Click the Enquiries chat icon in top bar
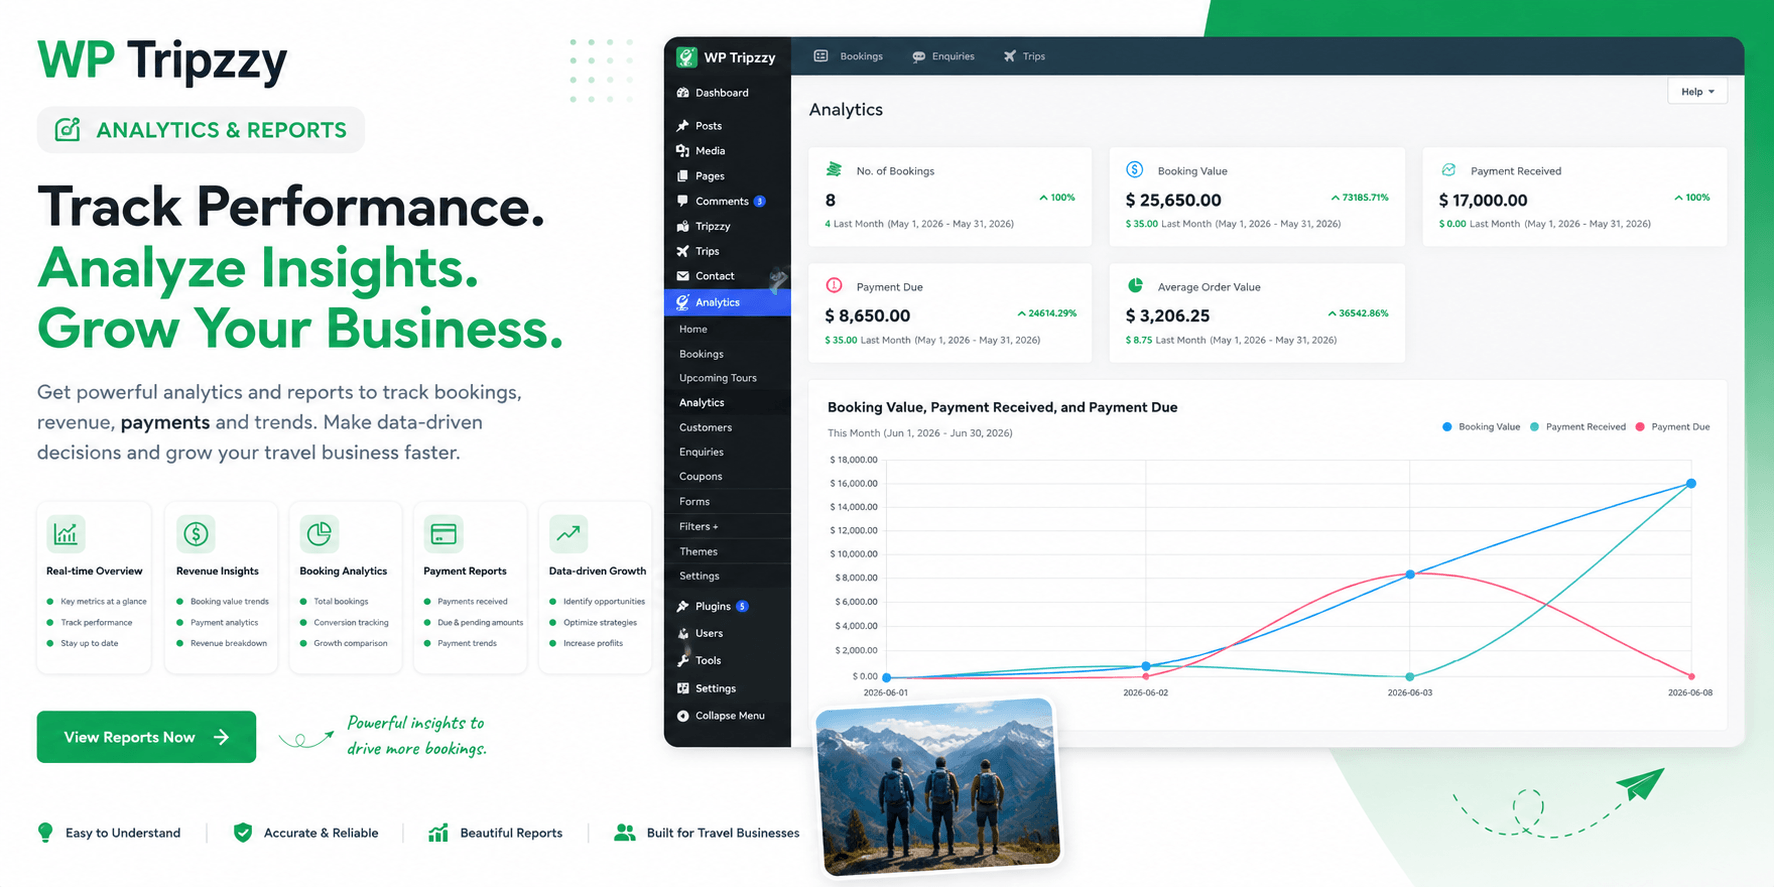Image resolution: width=1774 pixels, height=887 pixels. tap(919, 57)
